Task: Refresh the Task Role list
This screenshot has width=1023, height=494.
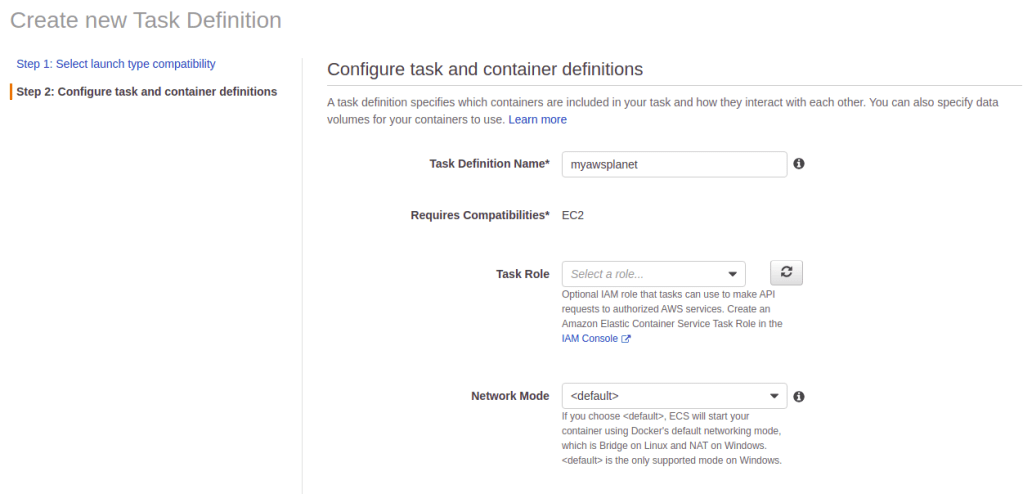Action: tap(786, 272)
